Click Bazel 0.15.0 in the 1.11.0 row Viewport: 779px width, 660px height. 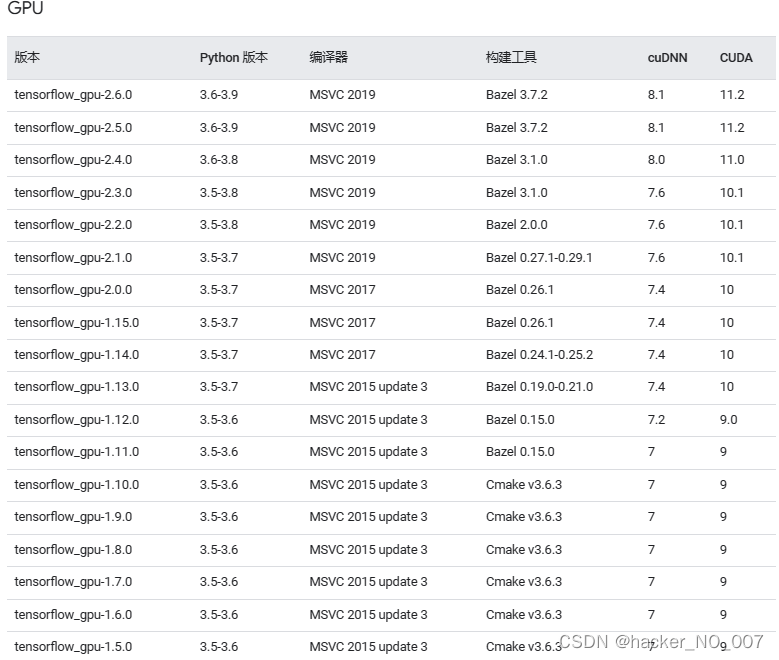520,452
